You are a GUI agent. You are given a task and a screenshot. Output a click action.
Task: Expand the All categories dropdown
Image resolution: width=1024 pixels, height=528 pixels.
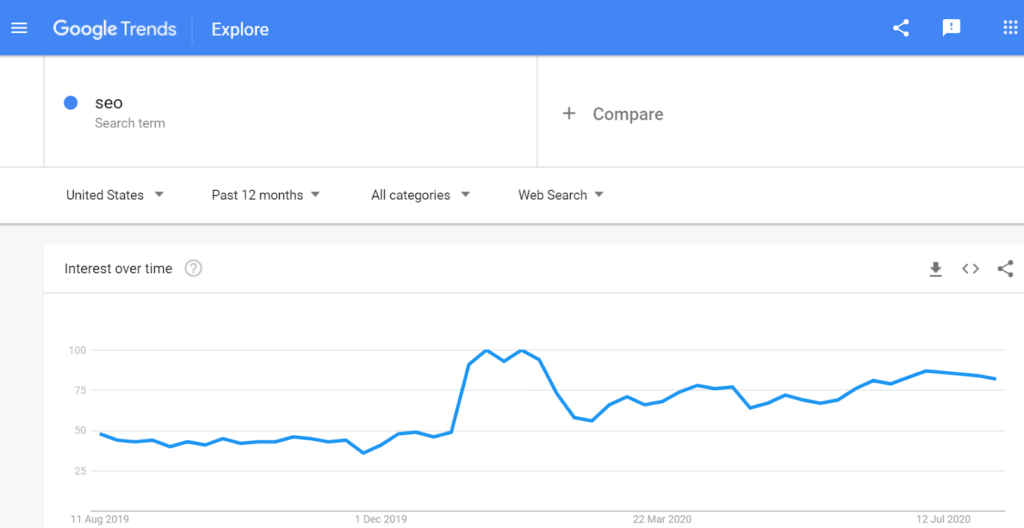[x=420, y=195]
